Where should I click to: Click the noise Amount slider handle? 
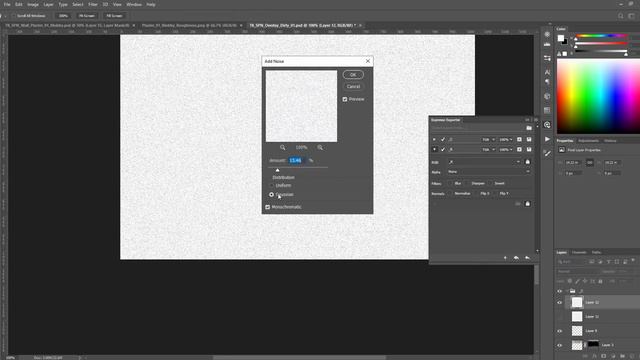tap(278, 170)
